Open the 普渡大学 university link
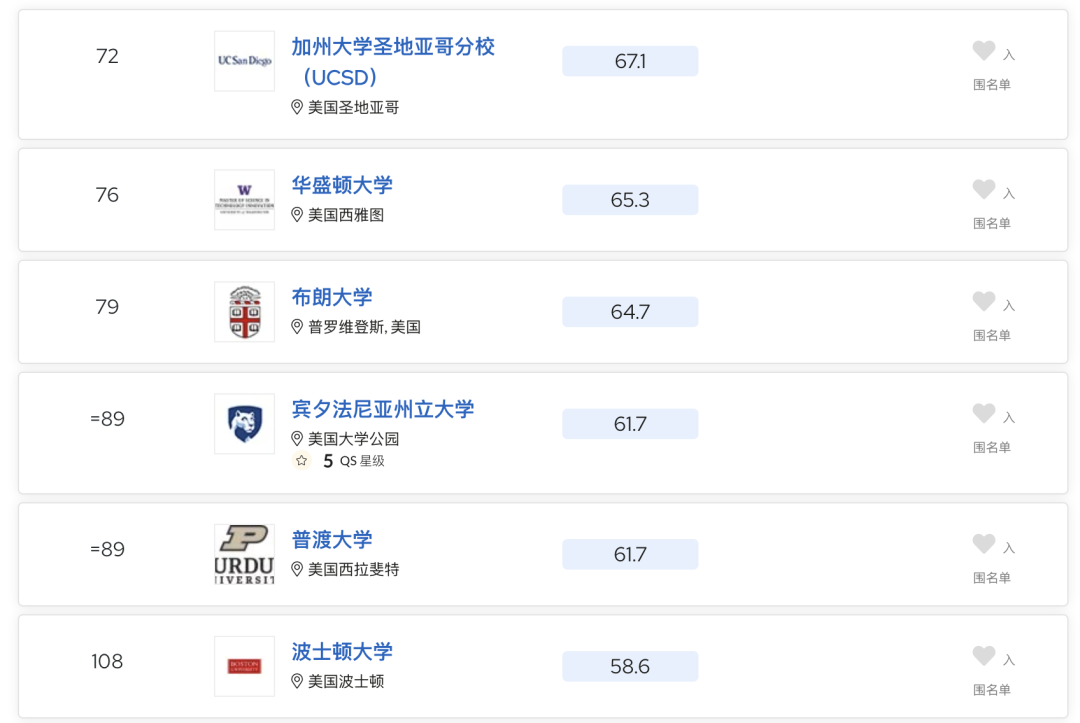This screenshot has height=723, width=1080. click(331, 539)
